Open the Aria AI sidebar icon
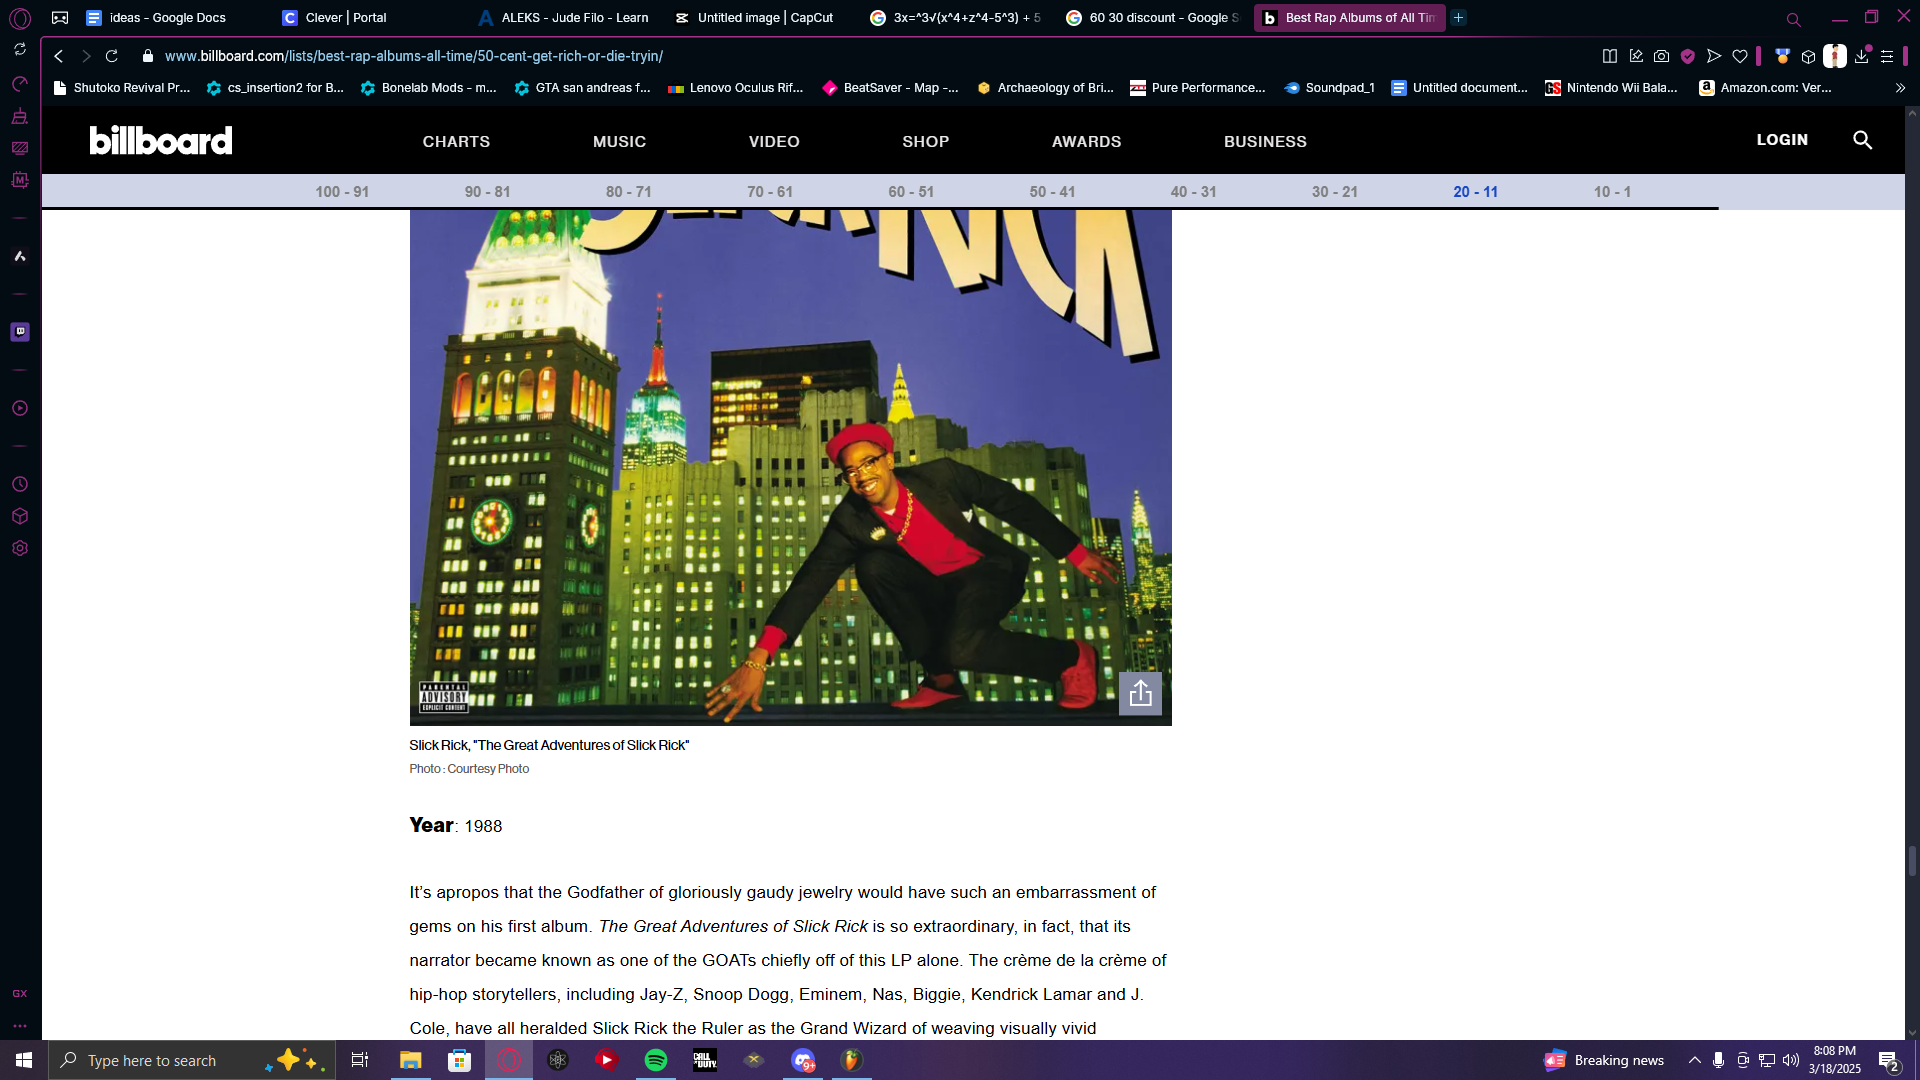 20,256
